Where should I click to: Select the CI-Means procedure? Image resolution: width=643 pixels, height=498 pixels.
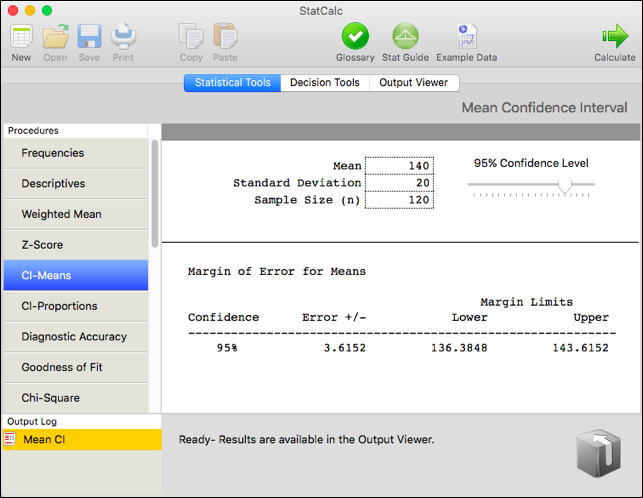pyautogui.click(x=76, y=275)
